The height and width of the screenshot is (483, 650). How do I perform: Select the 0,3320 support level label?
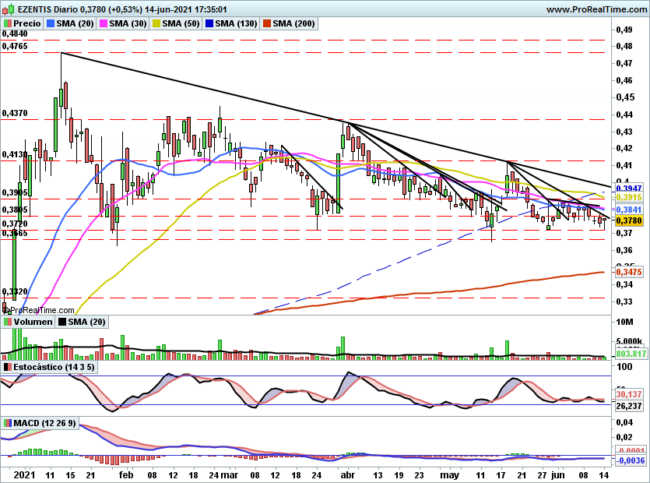[x=15, y=291]
